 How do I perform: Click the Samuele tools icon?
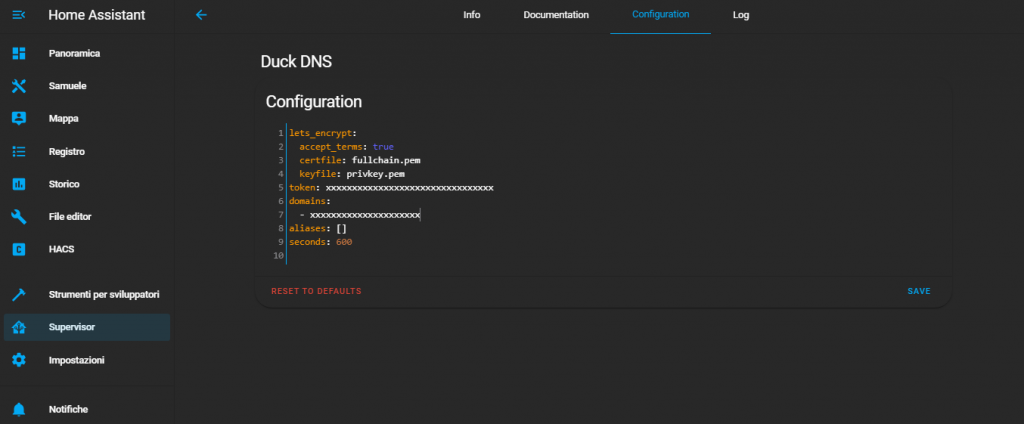(19, 86)
